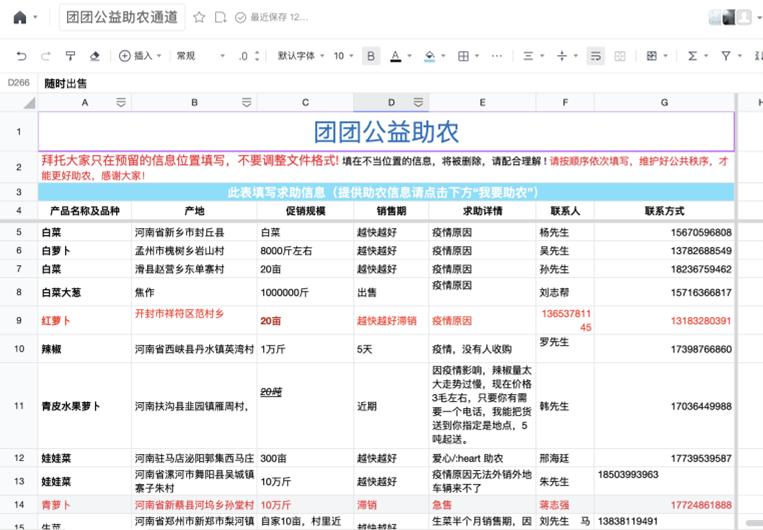Screen dimensions: 763x530
Task: Toggle text wrap button in toolbar
Action: tap(596, 56)
